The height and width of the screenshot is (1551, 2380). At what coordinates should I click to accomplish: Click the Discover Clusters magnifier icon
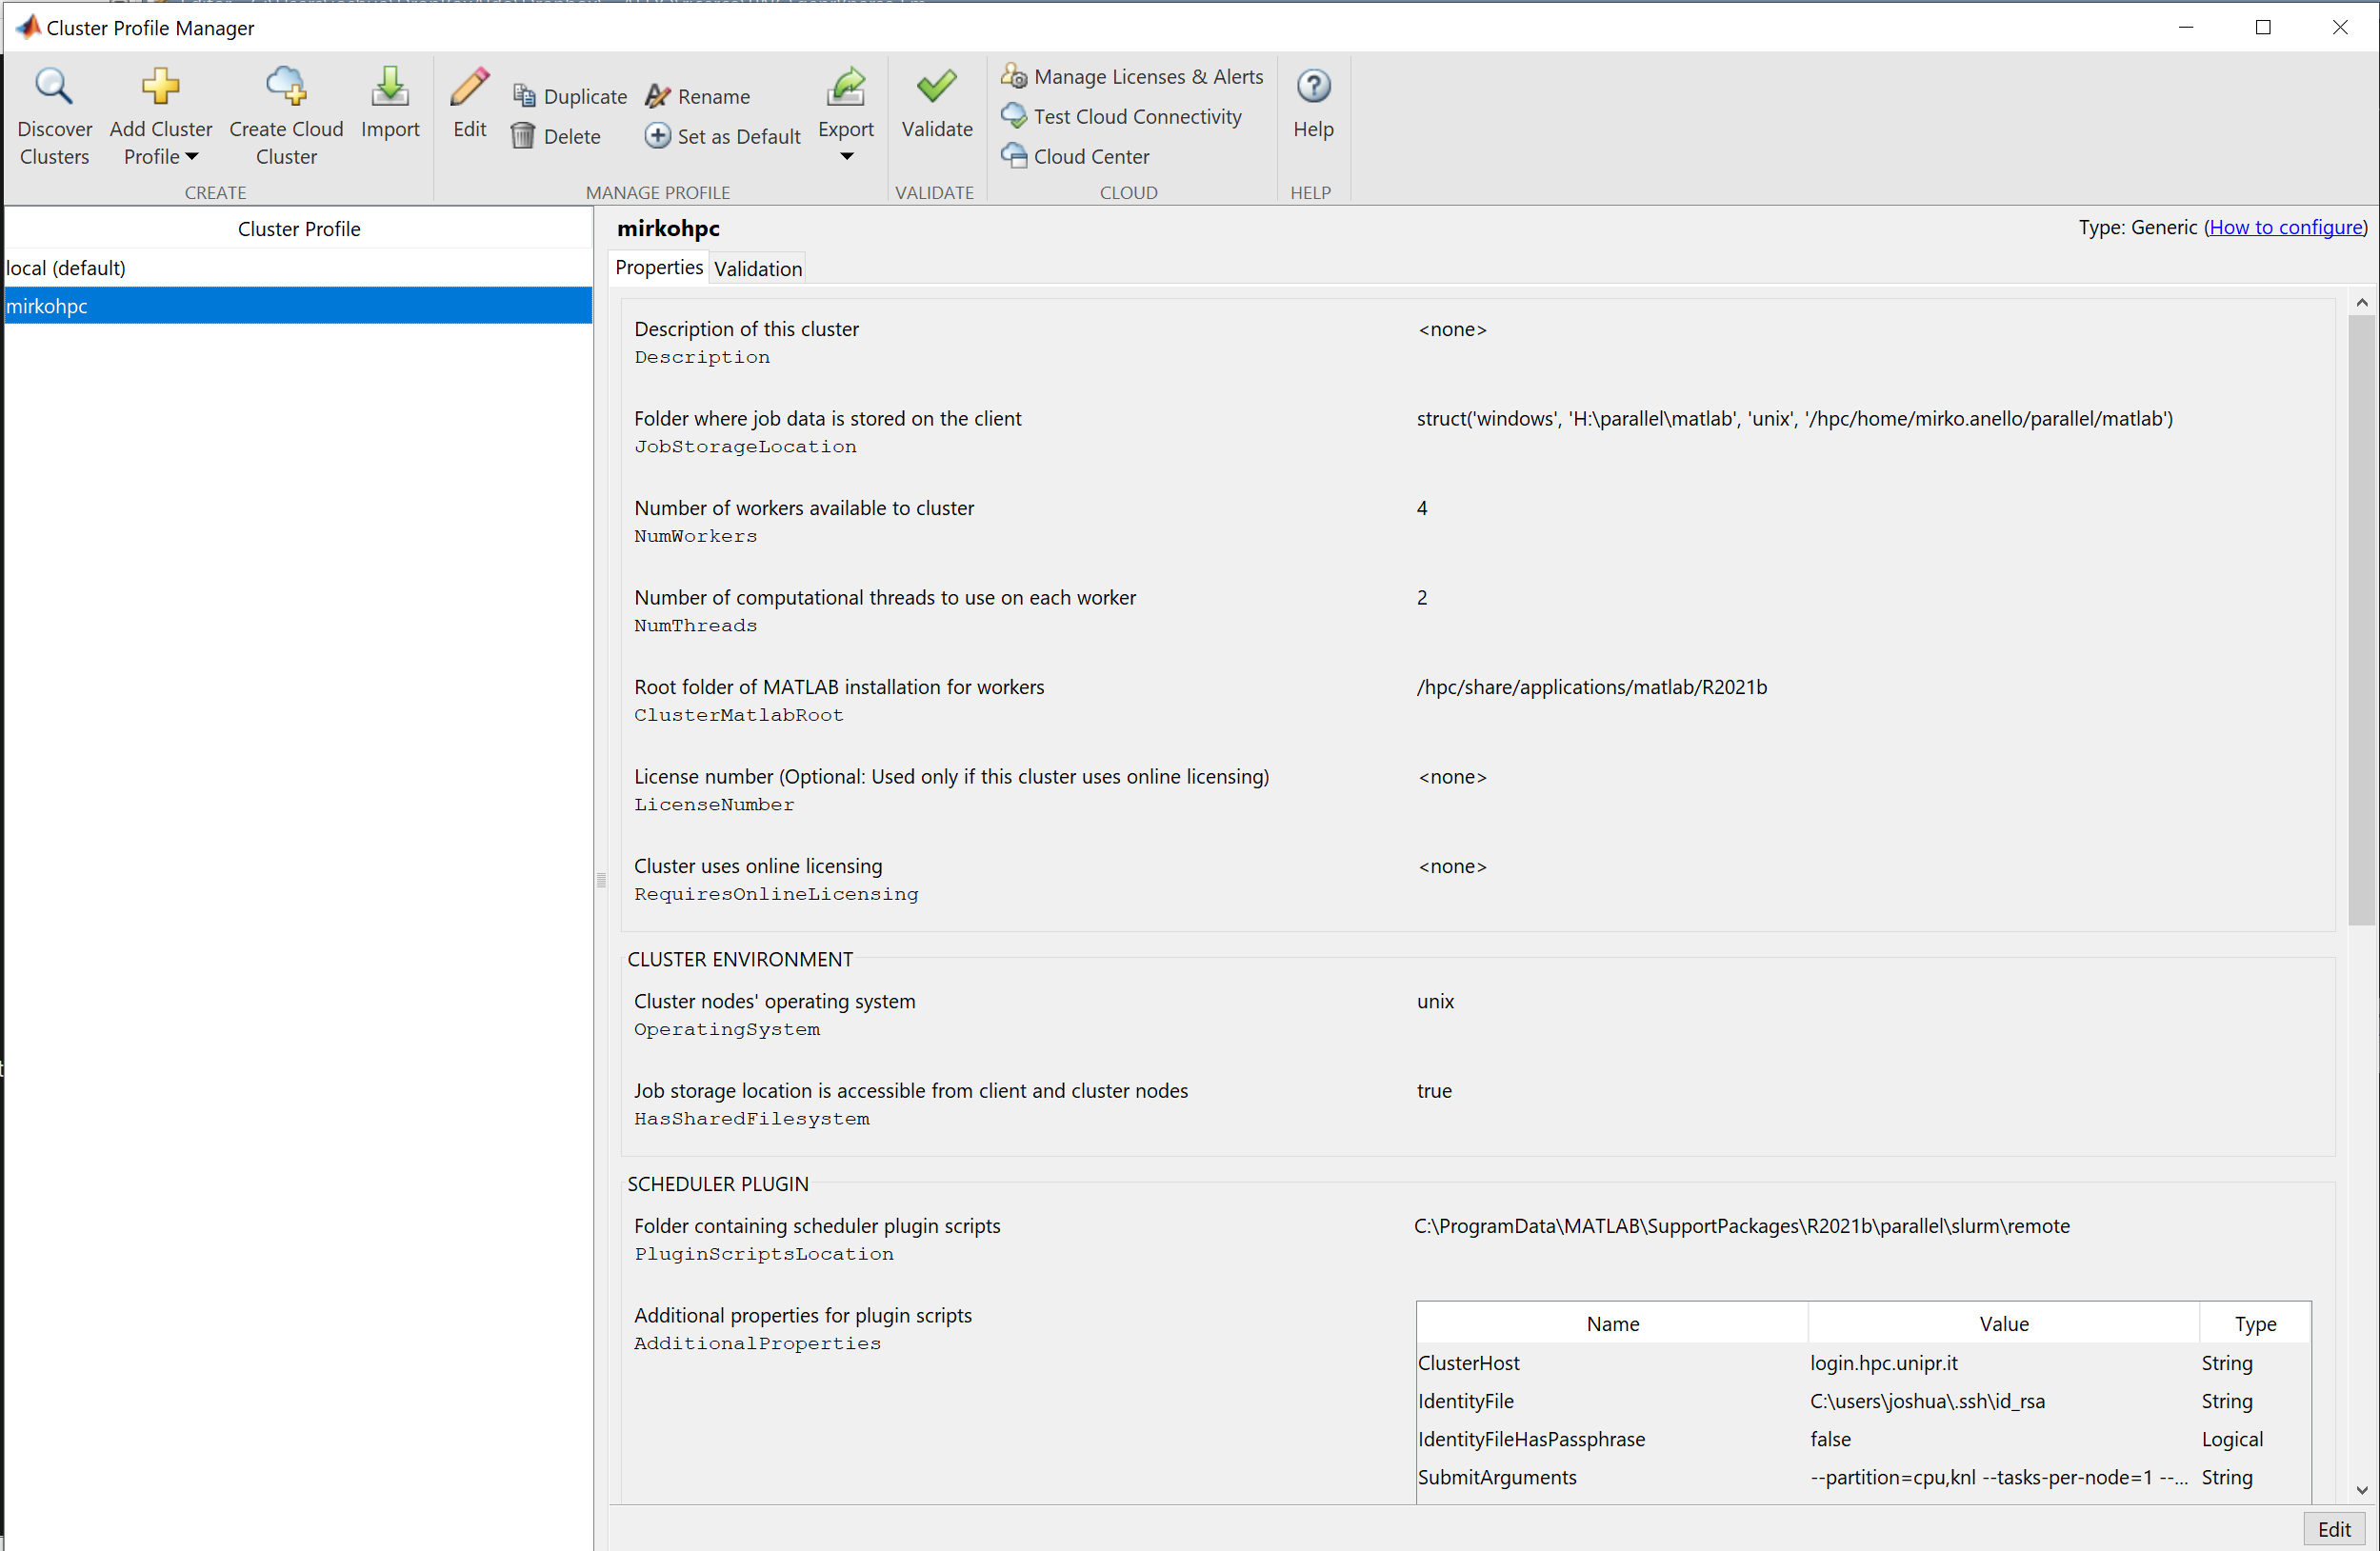coord(54,88)
